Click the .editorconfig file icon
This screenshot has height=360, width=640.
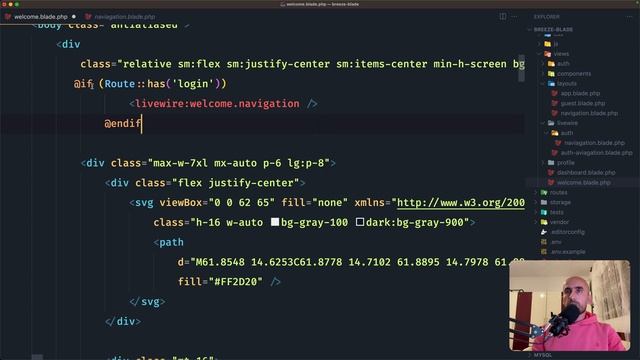544,232
